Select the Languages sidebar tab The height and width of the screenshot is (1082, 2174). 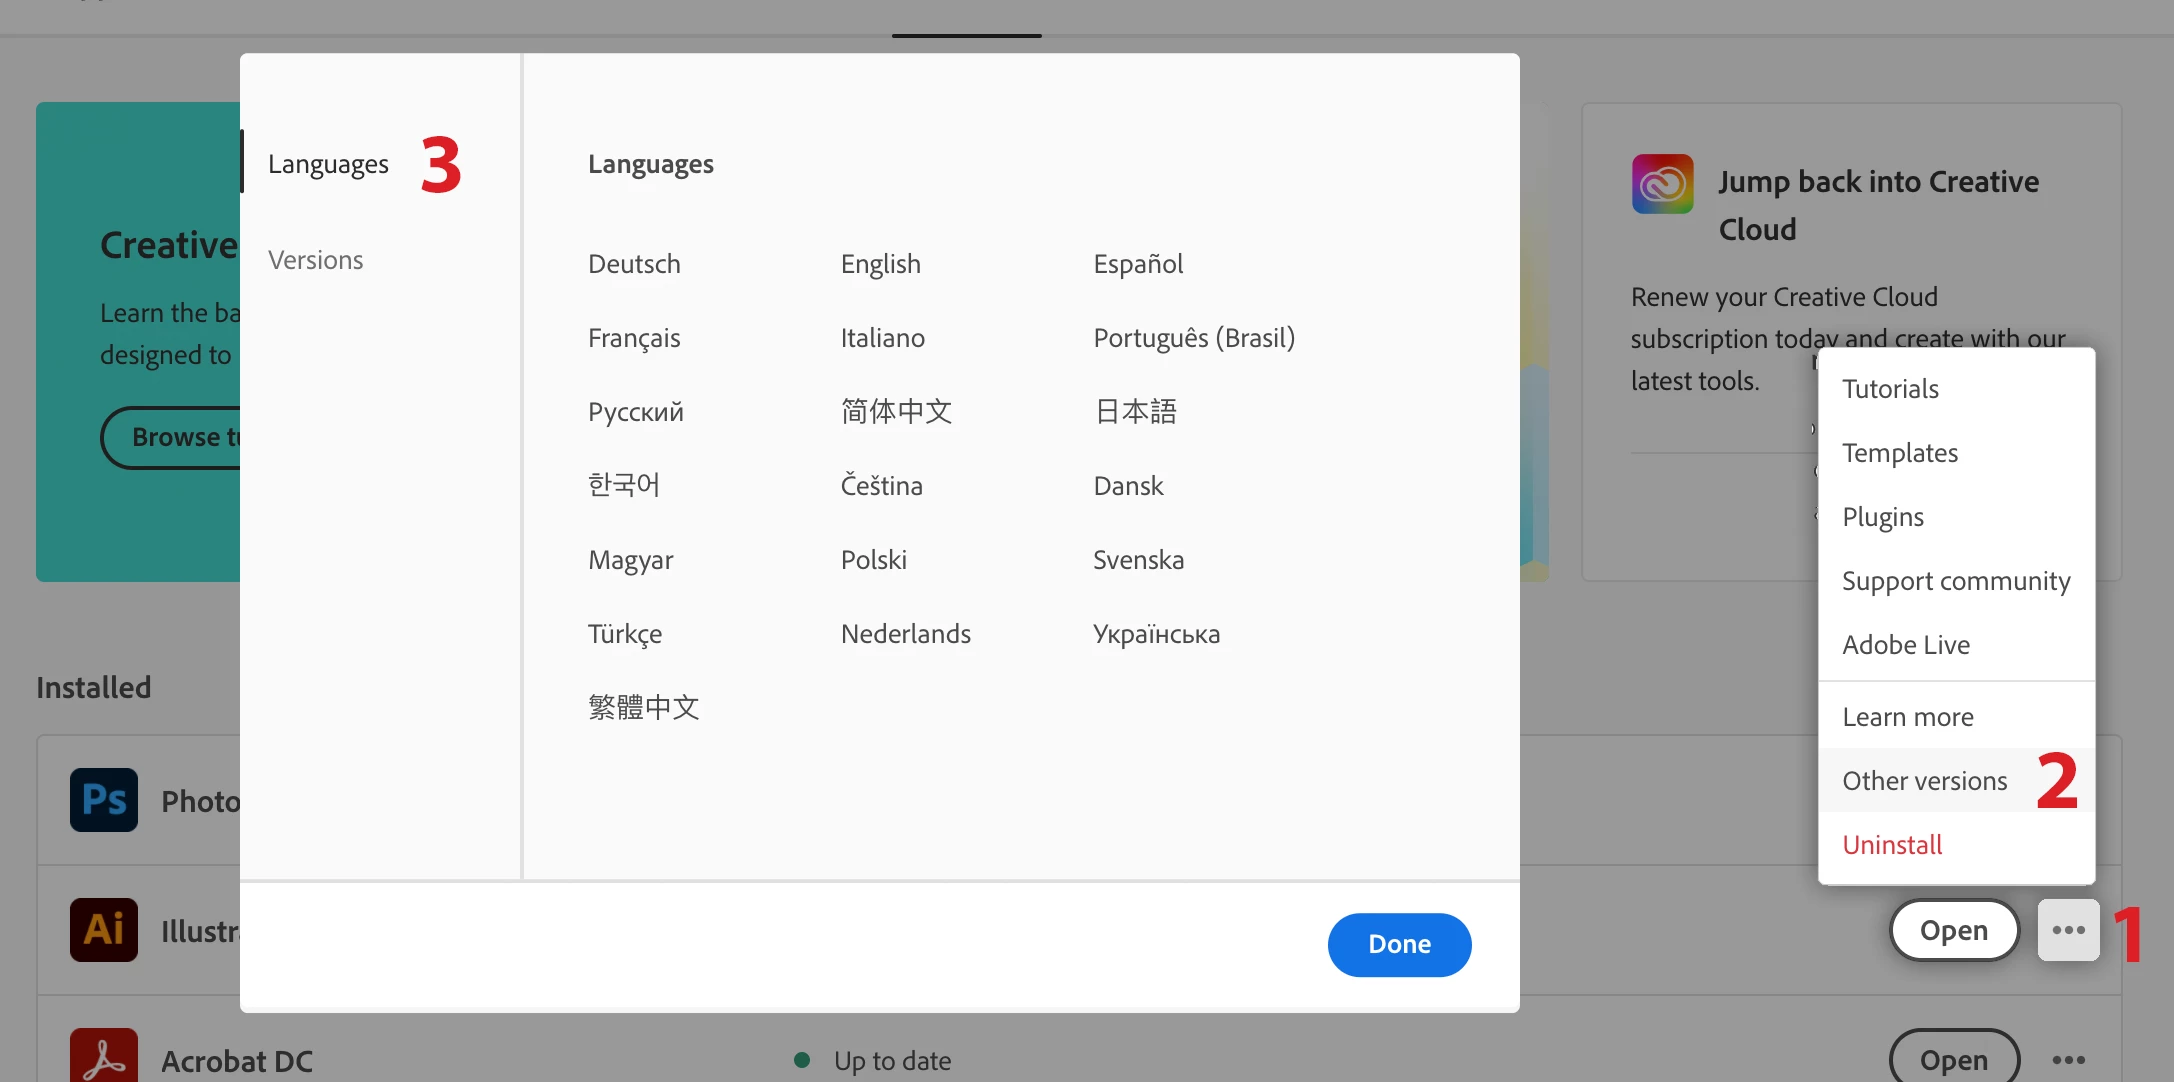tap(328, 164)
